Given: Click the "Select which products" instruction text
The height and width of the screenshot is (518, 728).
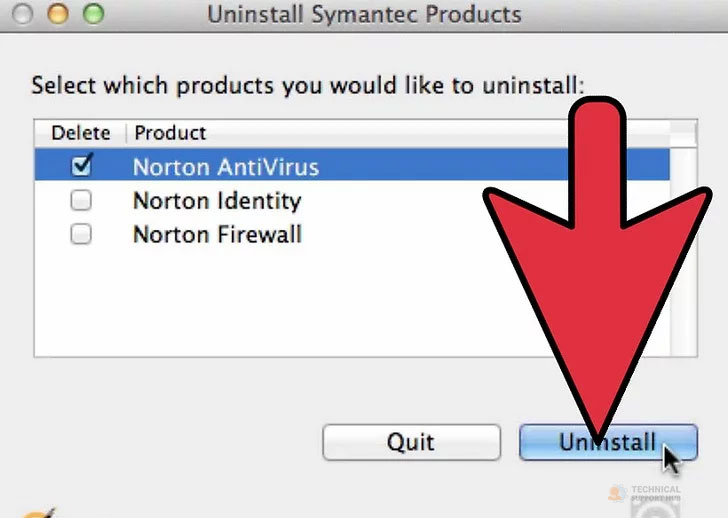Looking at the screenshot, I should point(307,84).
